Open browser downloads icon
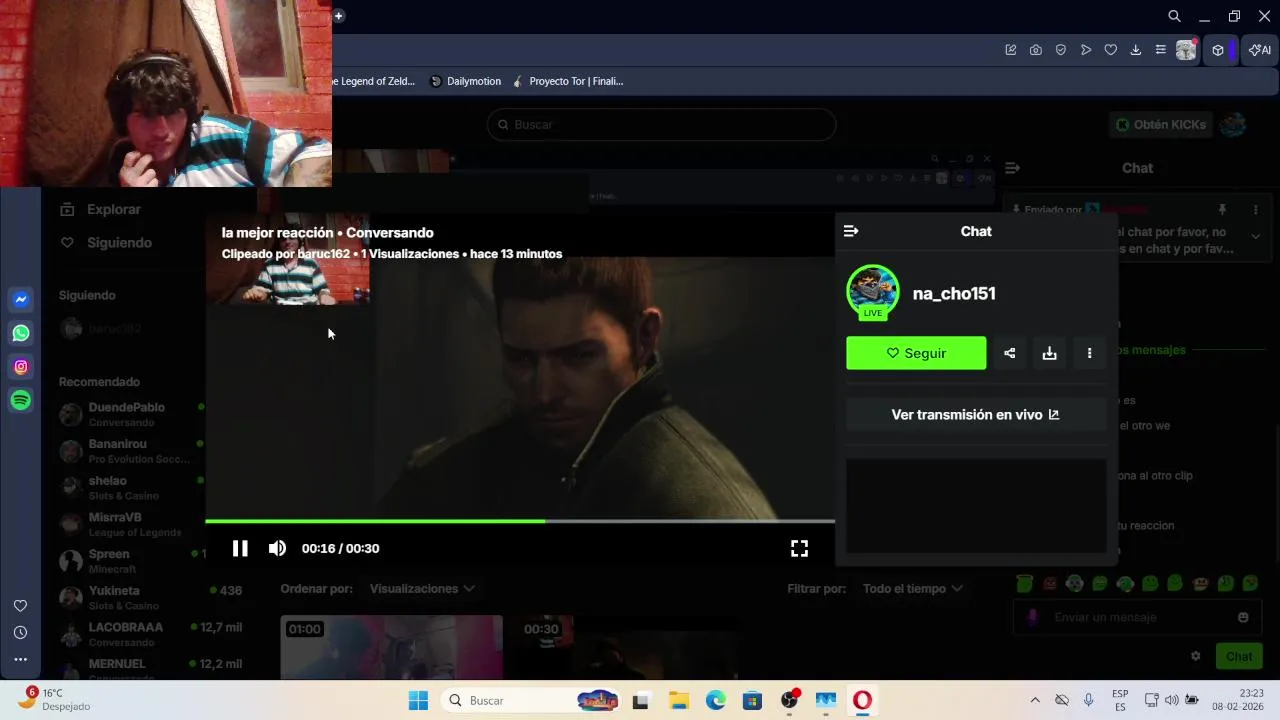This screenshot has height=720, width=1280. coord(1136,50)
